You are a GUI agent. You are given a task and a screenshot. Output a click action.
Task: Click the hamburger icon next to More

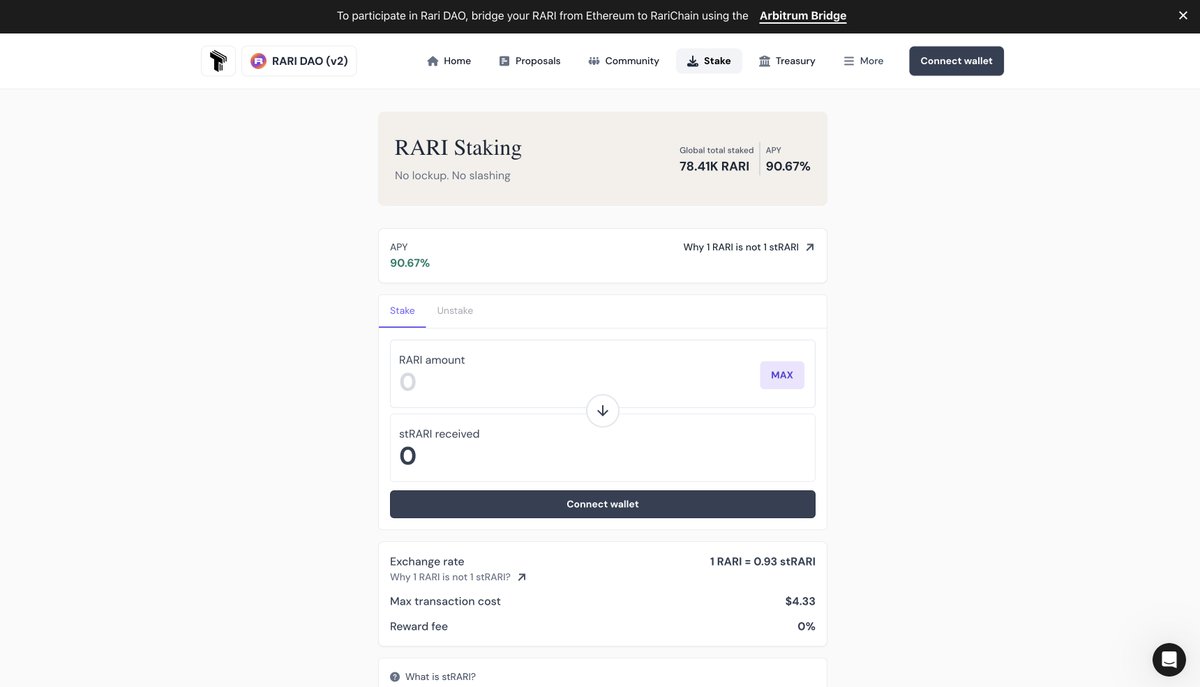(849, 61)
